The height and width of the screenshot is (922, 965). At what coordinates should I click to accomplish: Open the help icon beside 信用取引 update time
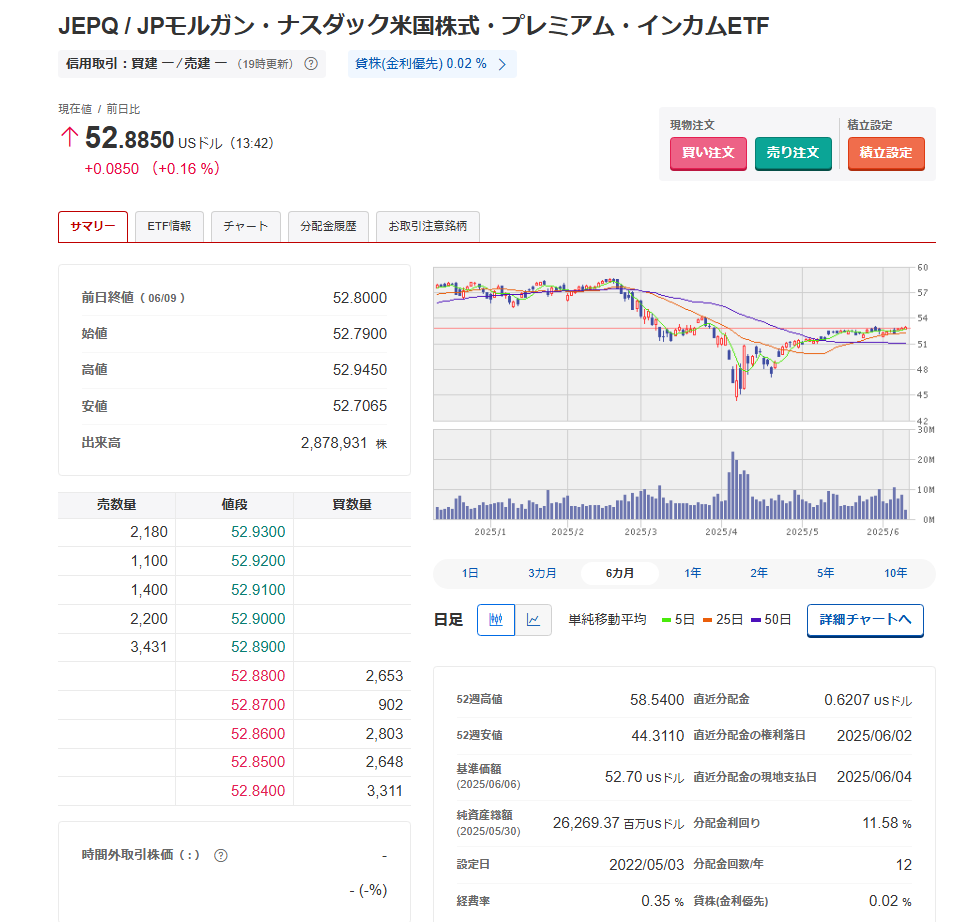point(311,64)
